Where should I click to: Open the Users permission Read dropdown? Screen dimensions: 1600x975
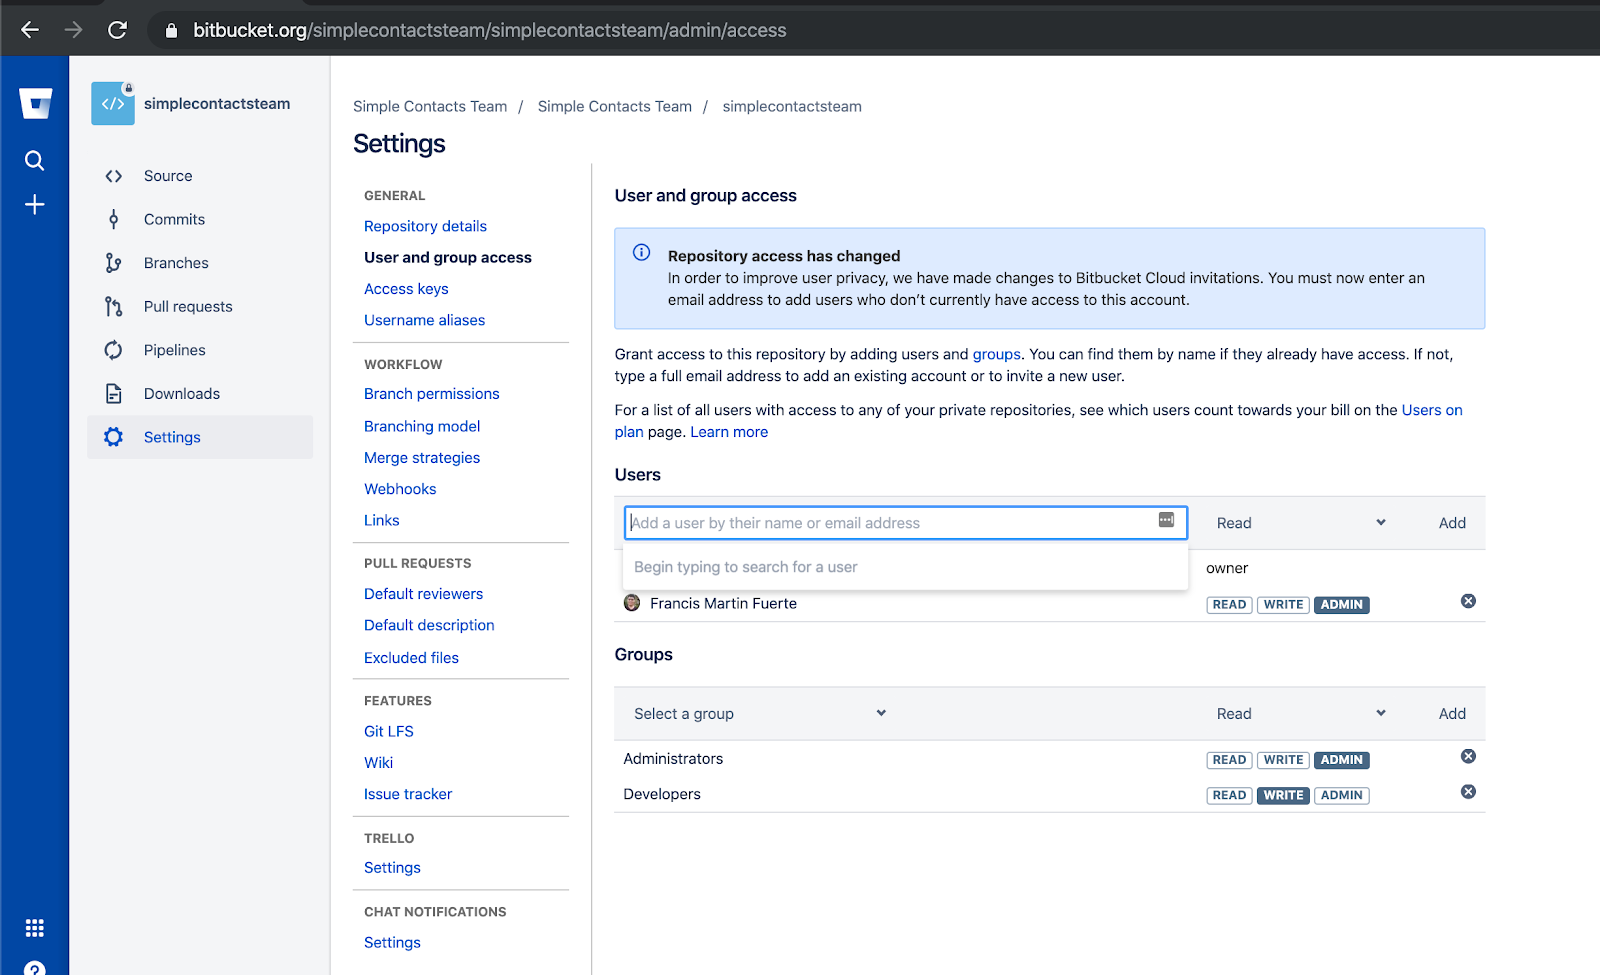1300,523
